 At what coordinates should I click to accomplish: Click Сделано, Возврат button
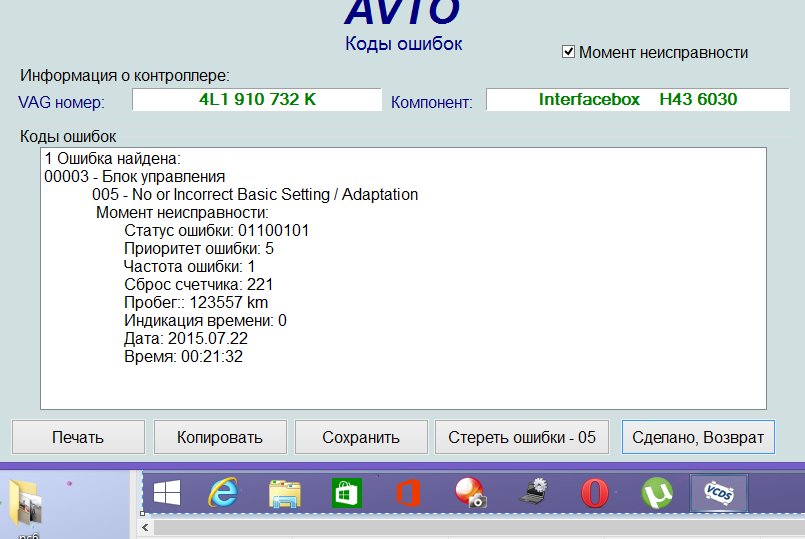click(x=698, y=437)
